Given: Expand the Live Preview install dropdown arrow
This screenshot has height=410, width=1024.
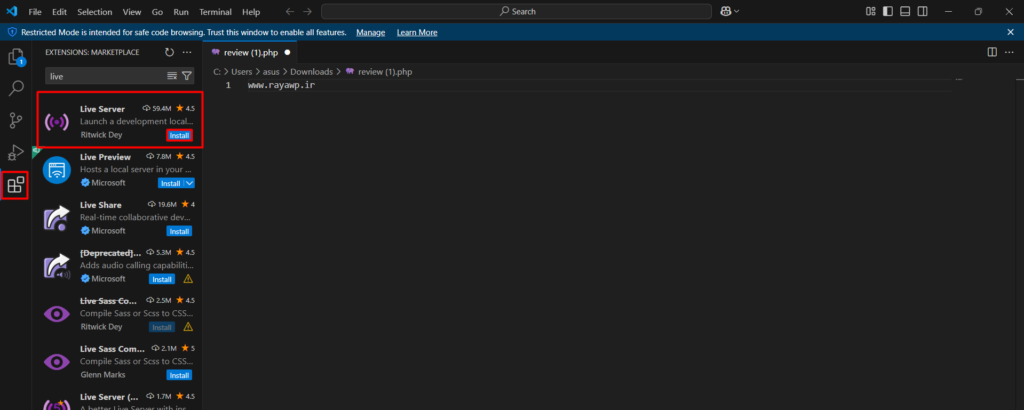Looking at the screenshot, I should [x=190, y=183].
